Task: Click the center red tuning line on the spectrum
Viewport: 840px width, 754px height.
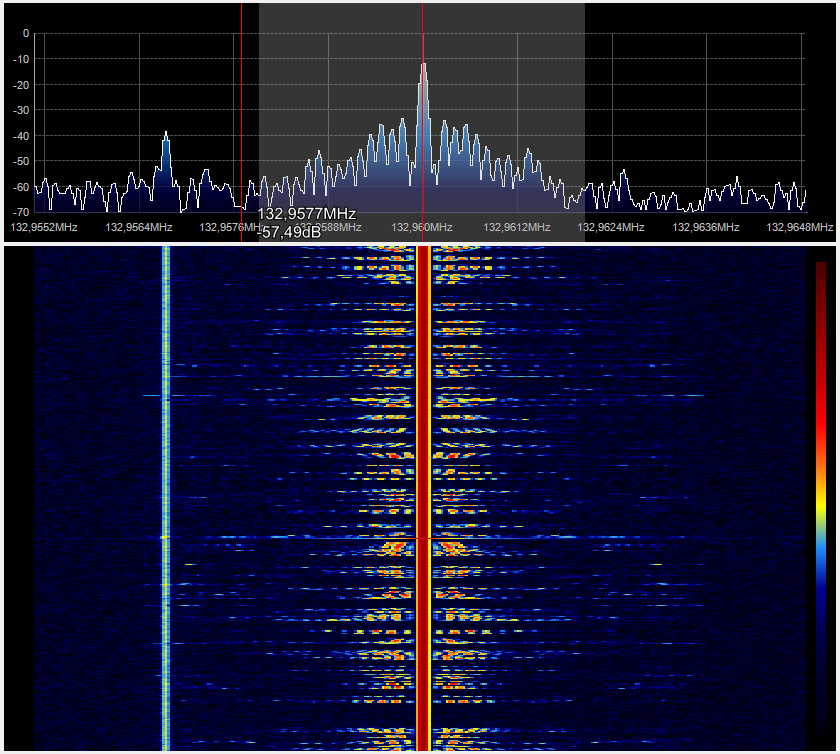Action: (x=423, y=123)
